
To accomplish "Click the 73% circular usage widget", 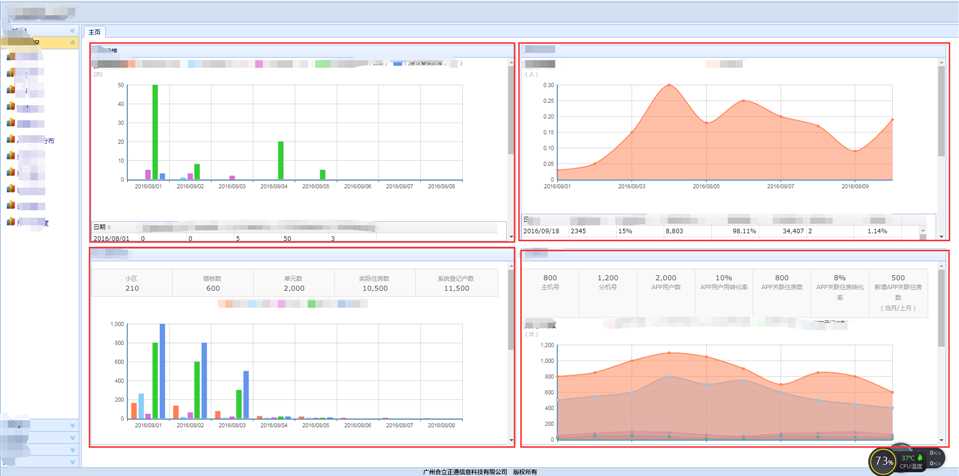I will click(882, 460).
